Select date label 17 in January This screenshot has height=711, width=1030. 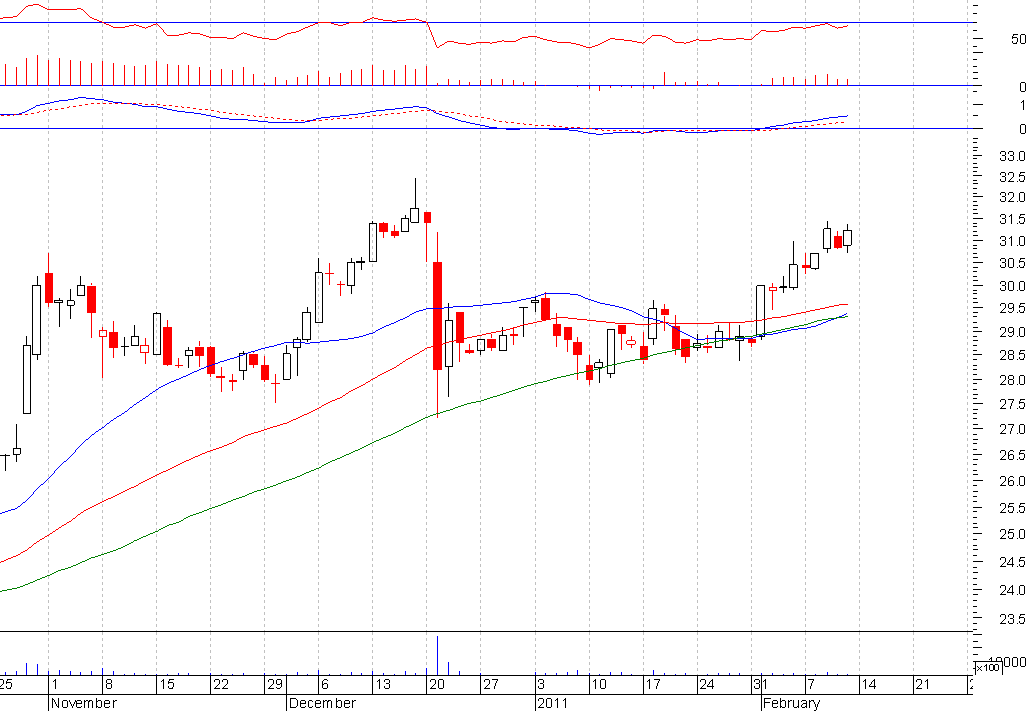tap(652, 684)
